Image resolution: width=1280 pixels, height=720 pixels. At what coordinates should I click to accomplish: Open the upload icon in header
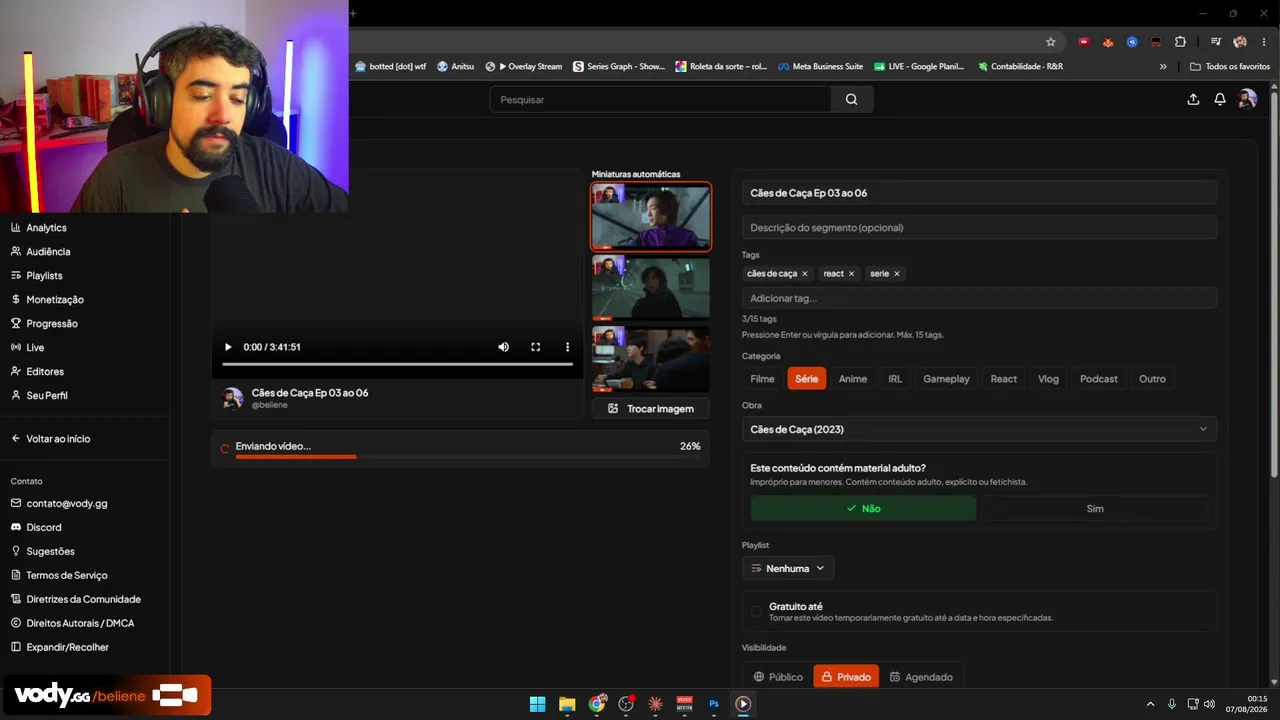pyautogui.click(x=1193, y=99)
